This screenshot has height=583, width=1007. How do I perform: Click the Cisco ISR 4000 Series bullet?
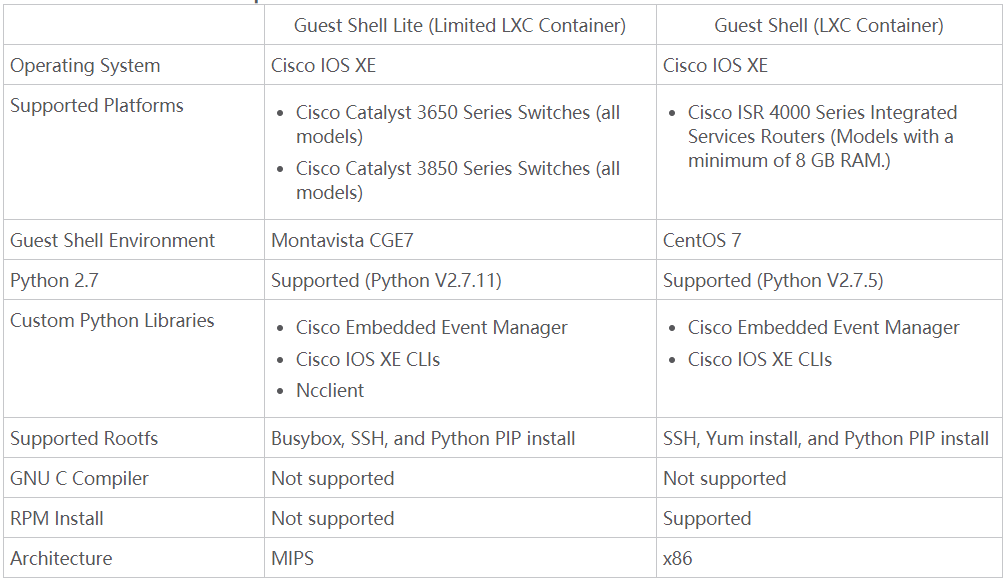click(x=822, y=136)
